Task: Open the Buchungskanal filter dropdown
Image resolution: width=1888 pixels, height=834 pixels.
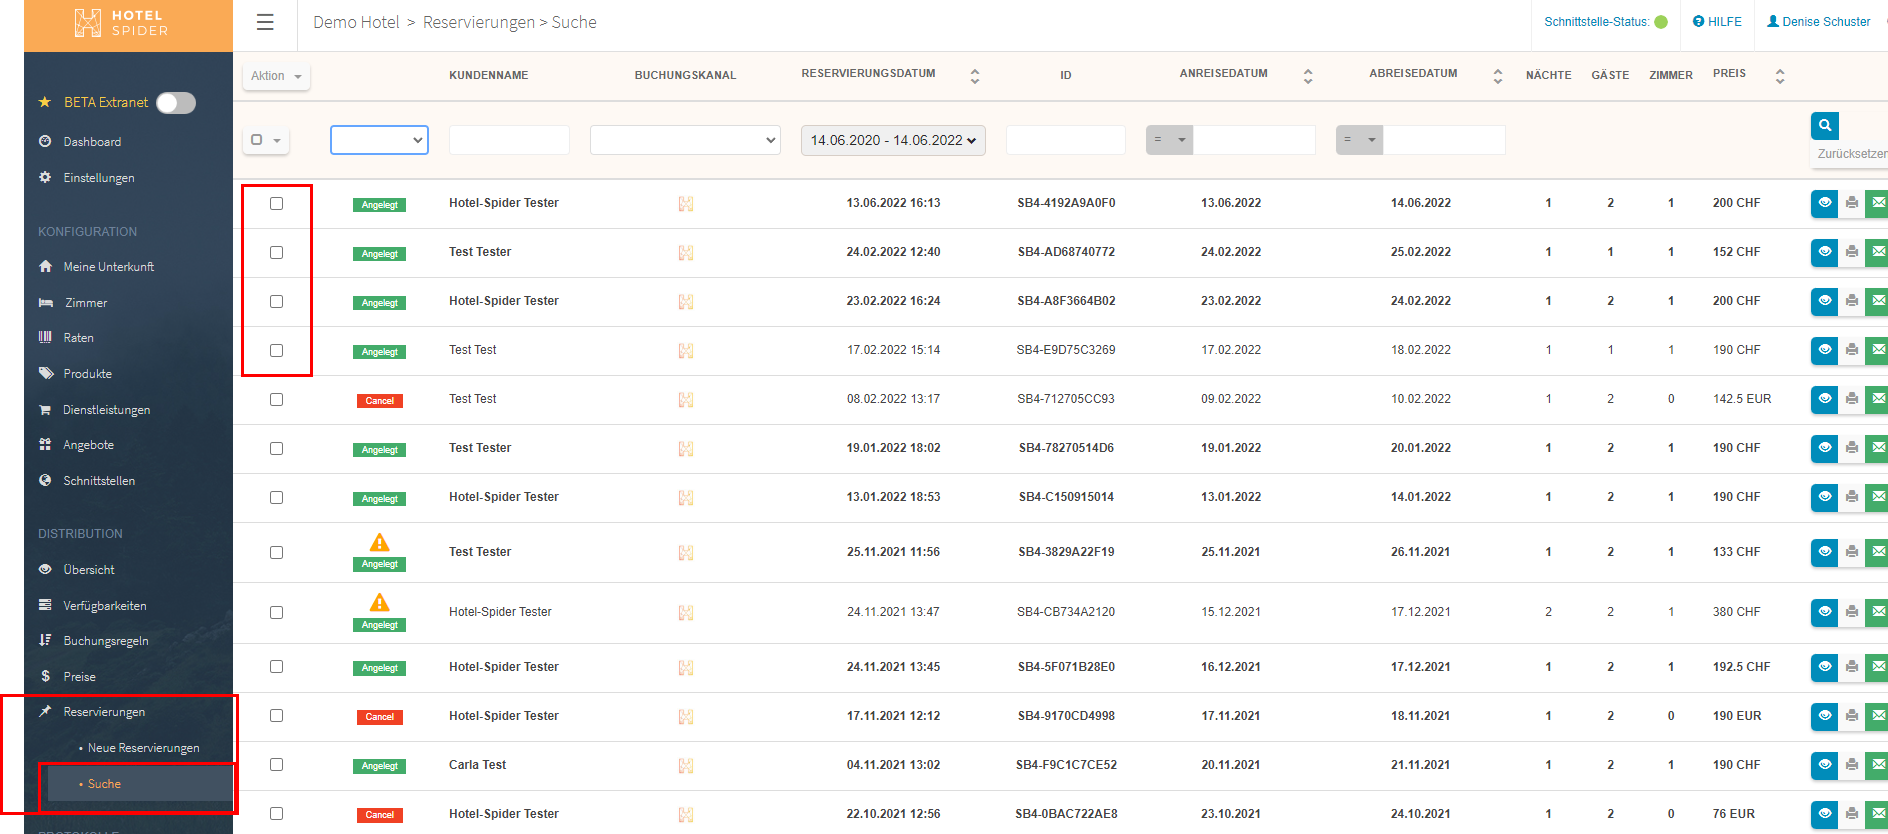Action: [685, 140]
